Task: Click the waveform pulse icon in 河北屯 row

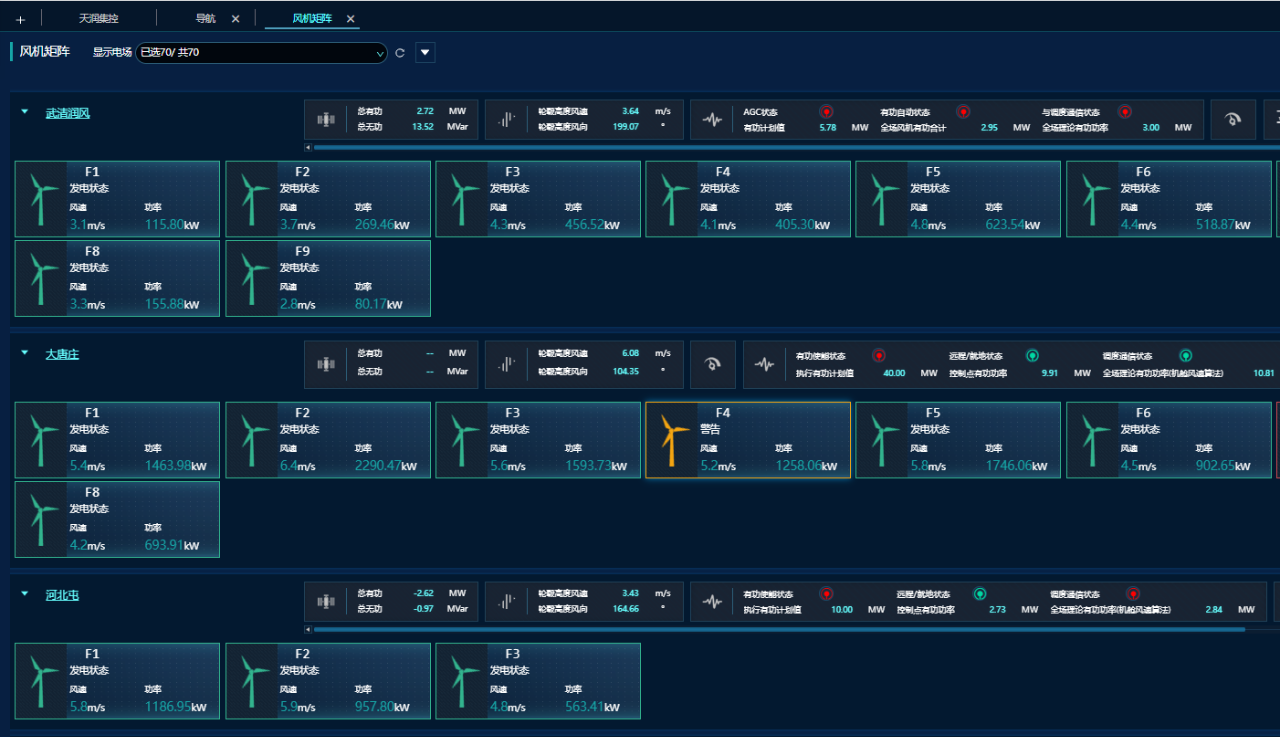Action: (712, 602)
